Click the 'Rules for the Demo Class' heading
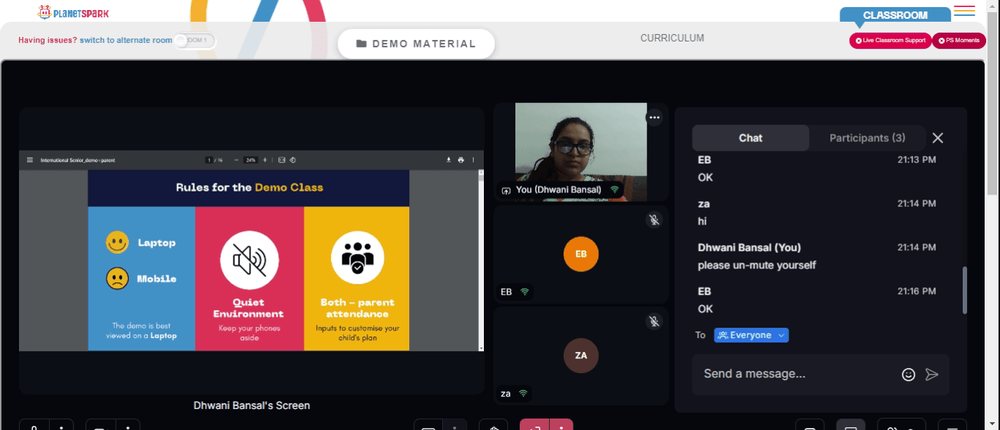The width and height of the screenshot is (1000, 430). click(x=249, y=188)
